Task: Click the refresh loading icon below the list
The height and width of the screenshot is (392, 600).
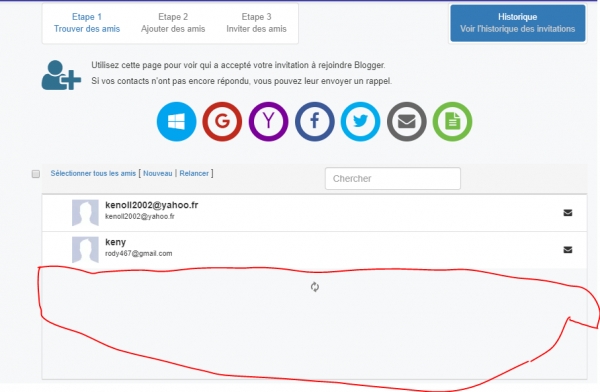Action: pyautogui.click(x=315, y=287)
